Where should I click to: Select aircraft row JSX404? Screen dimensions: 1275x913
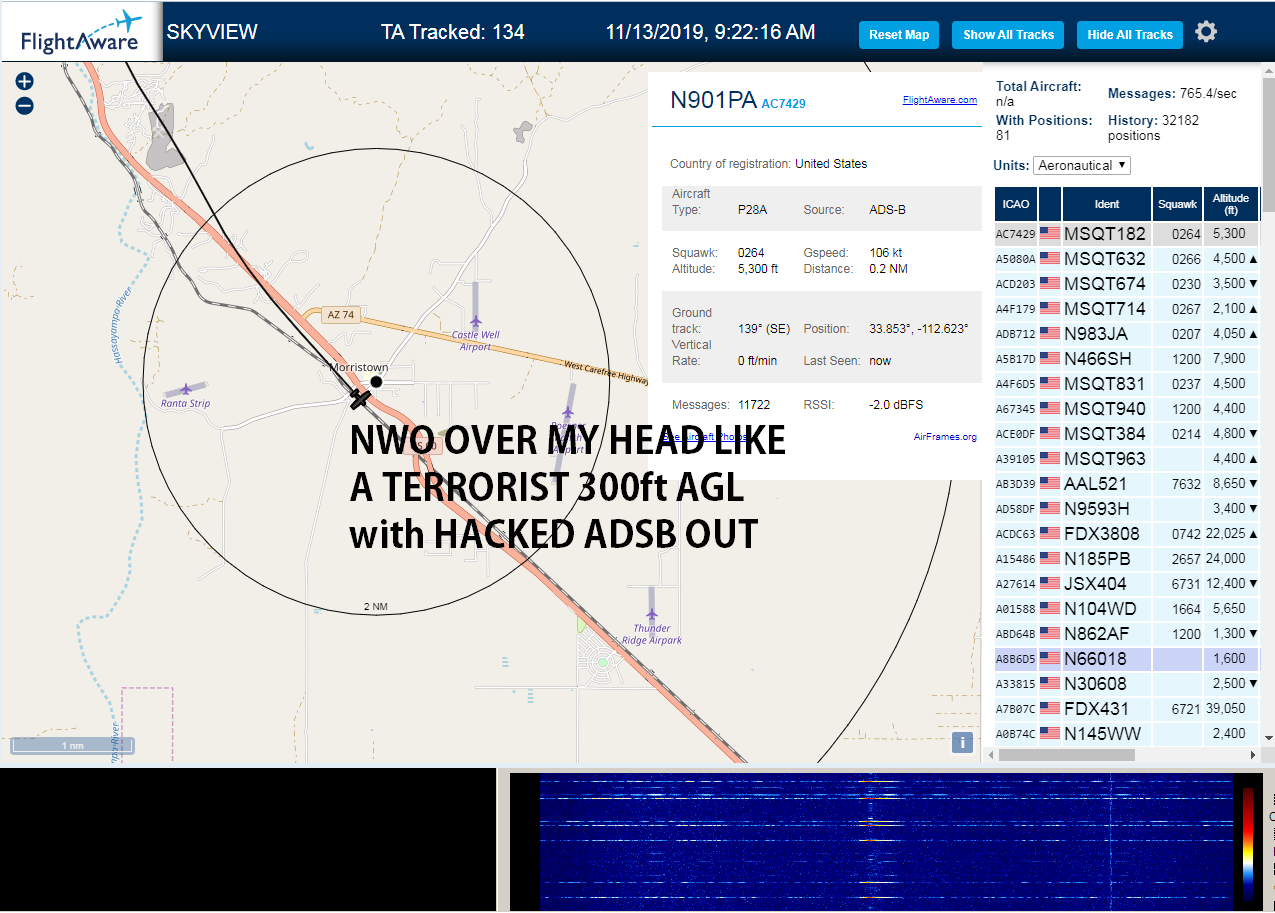point(1127,584)
